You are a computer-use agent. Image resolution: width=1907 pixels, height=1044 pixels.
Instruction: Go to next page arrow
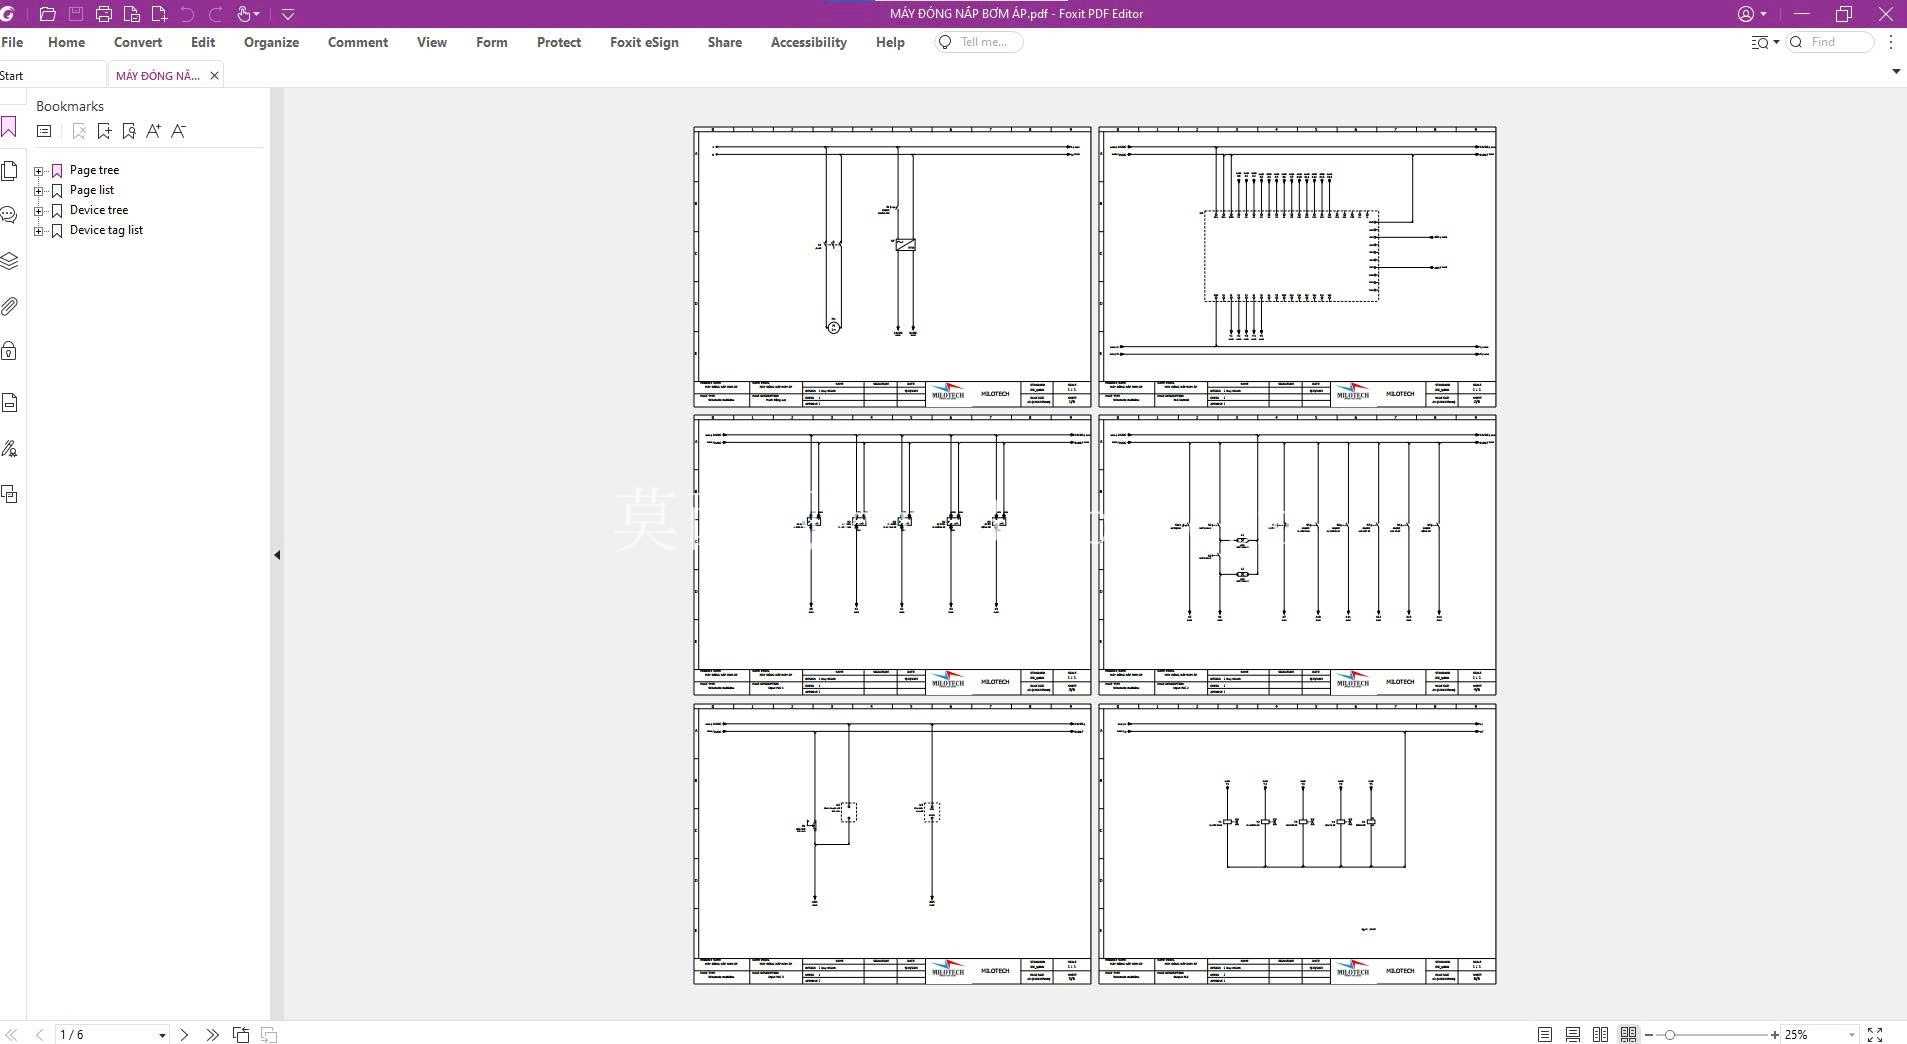point(184,1035)
